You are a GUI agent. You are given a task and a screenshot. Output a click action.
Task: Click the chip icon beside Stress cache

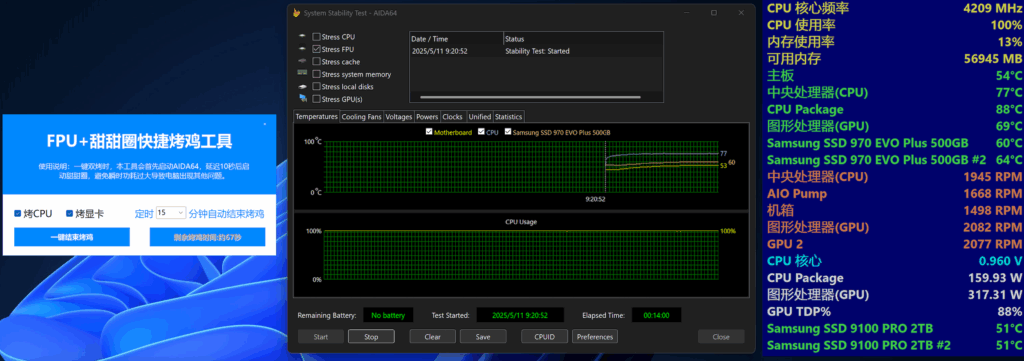tap(302, 62)
